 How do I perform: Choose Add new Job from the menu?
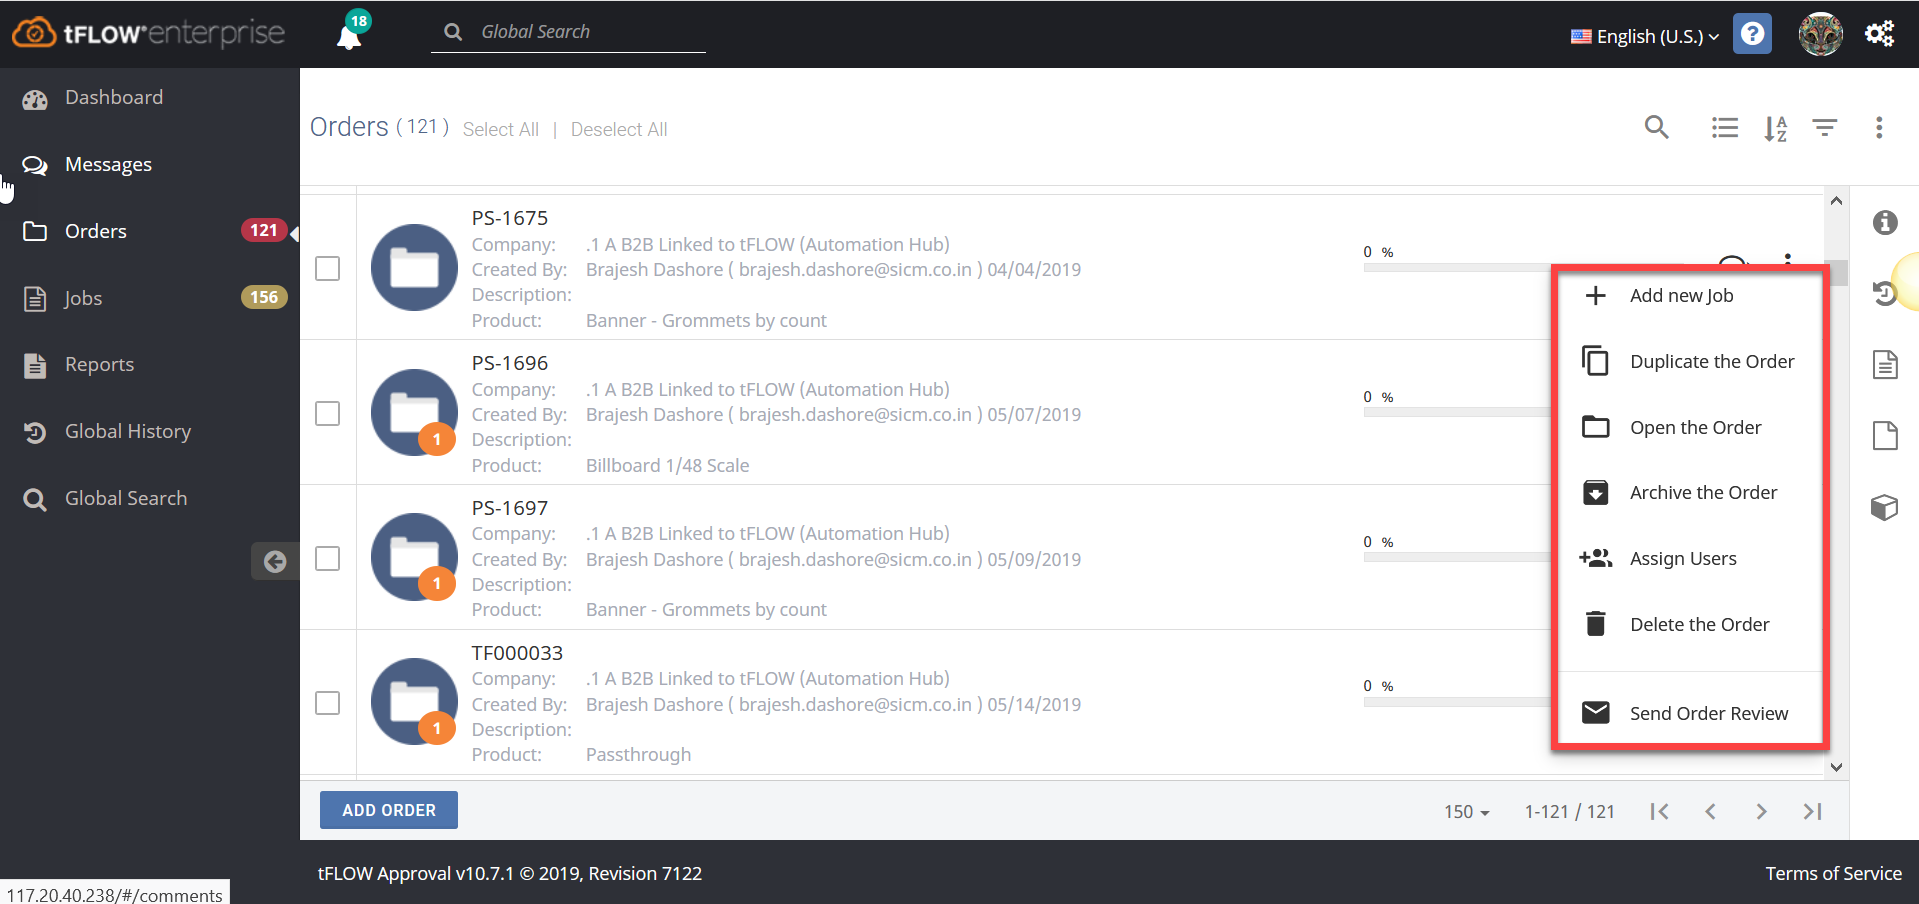click(x=1690, y=295)
